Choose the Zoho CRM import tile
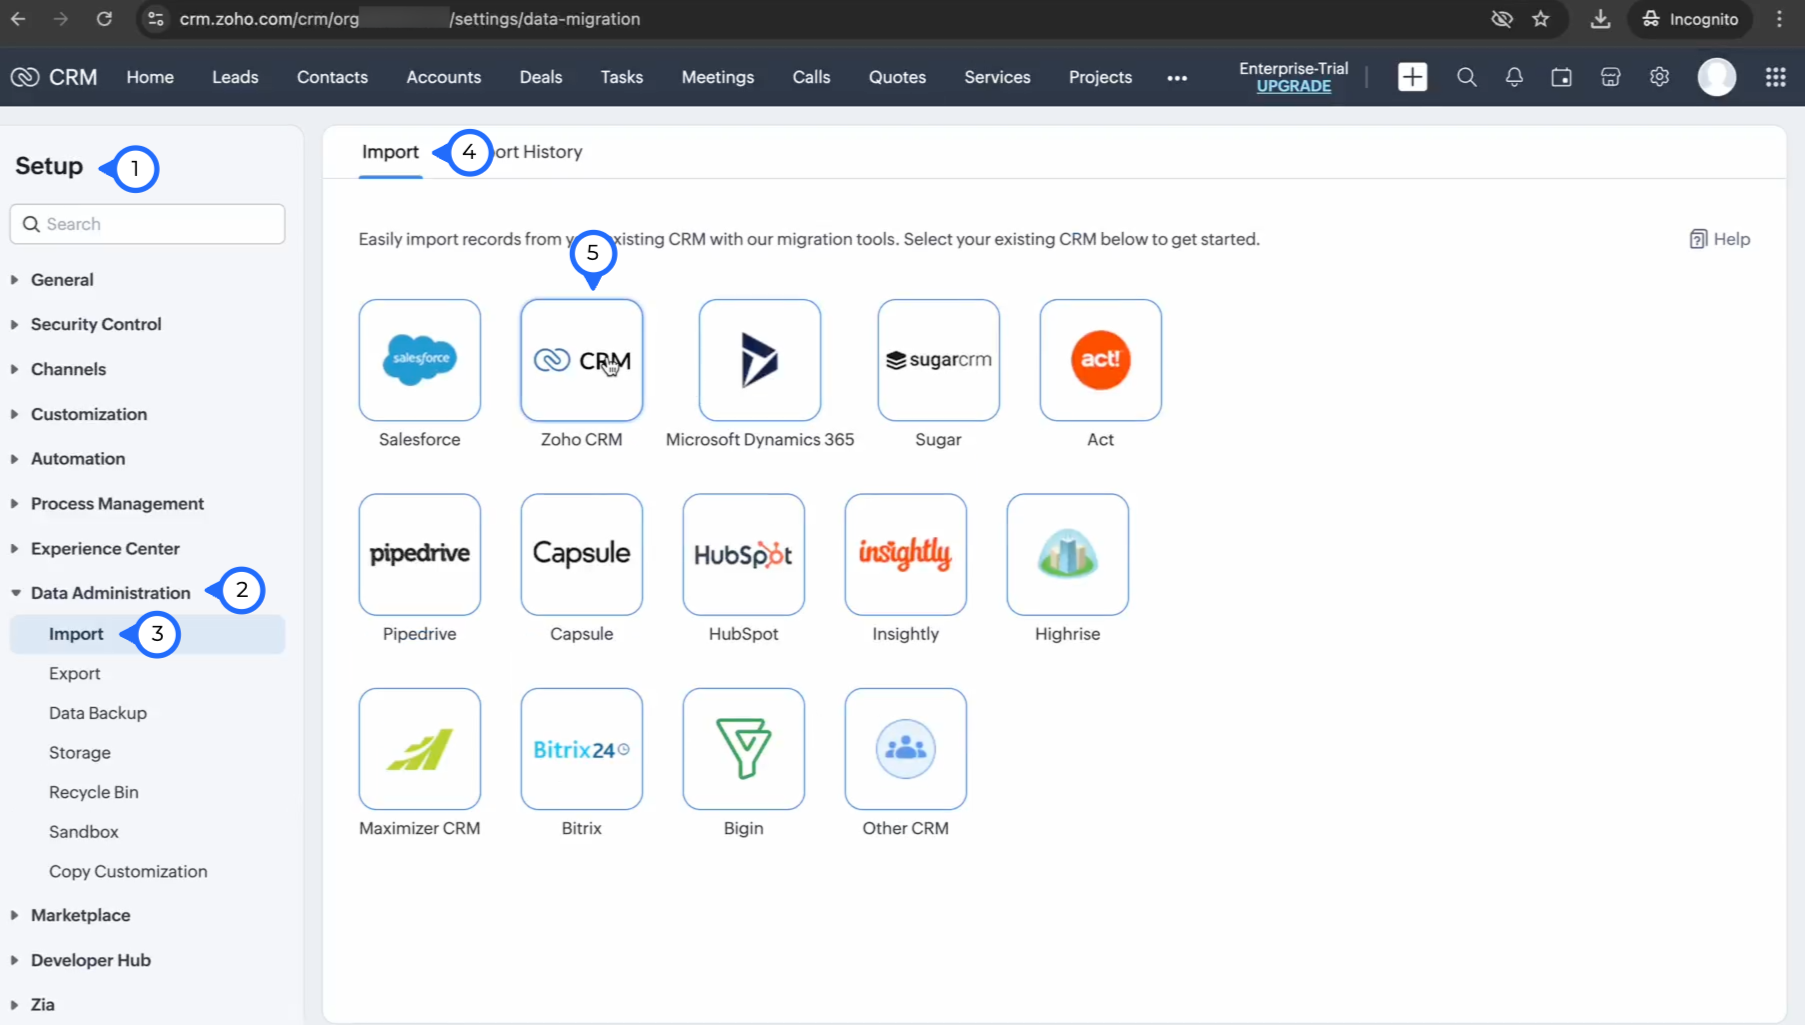1805x1025 pixels. [x=582, y=360]
